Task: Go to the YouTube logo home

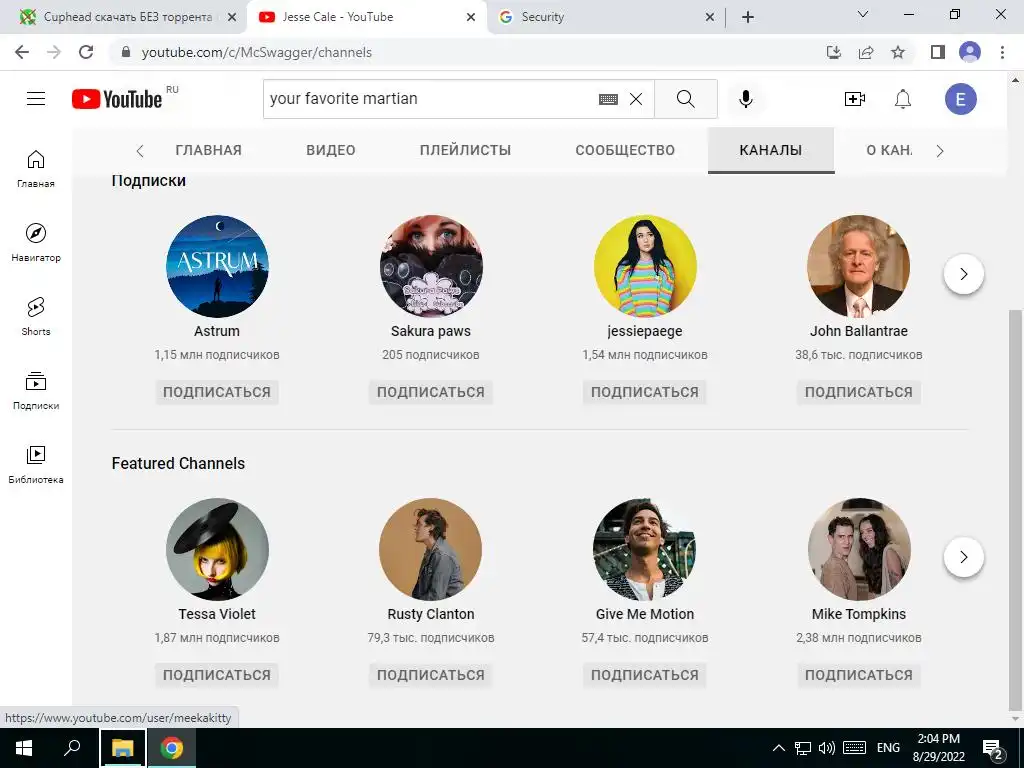Action: 117,99
